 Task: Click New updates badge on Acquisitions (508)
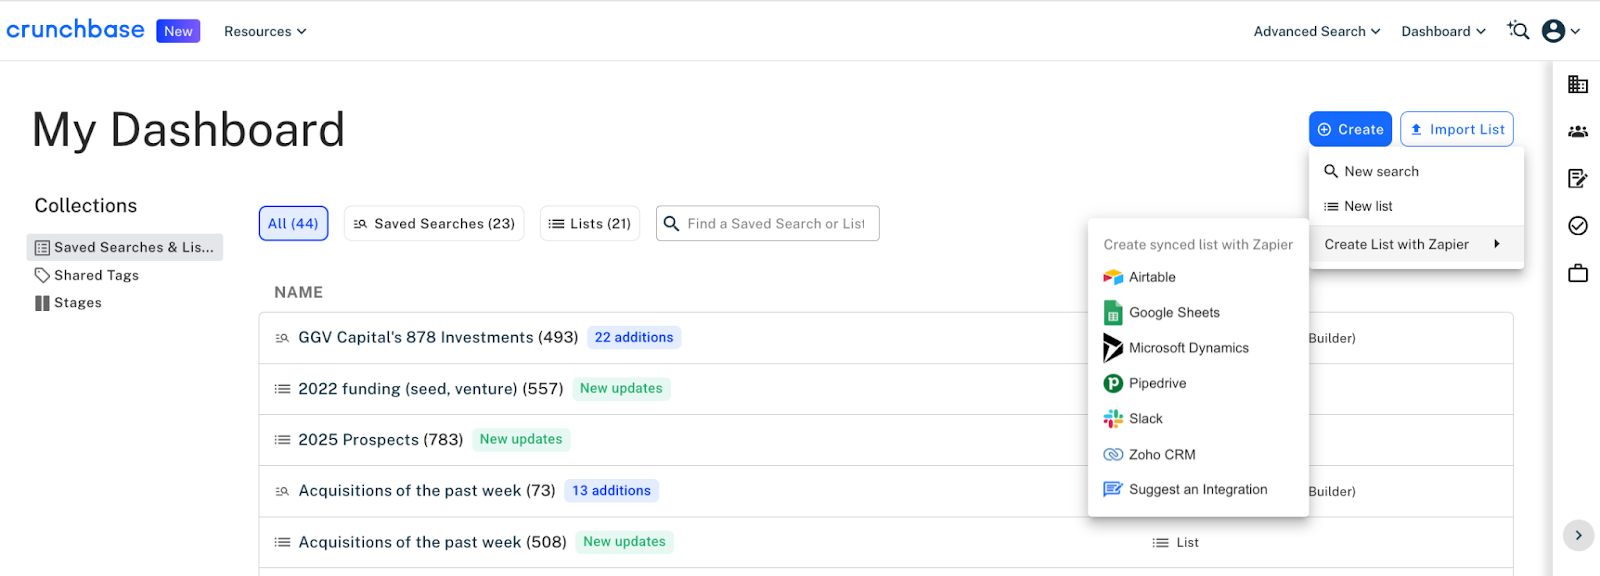(624, 542)
